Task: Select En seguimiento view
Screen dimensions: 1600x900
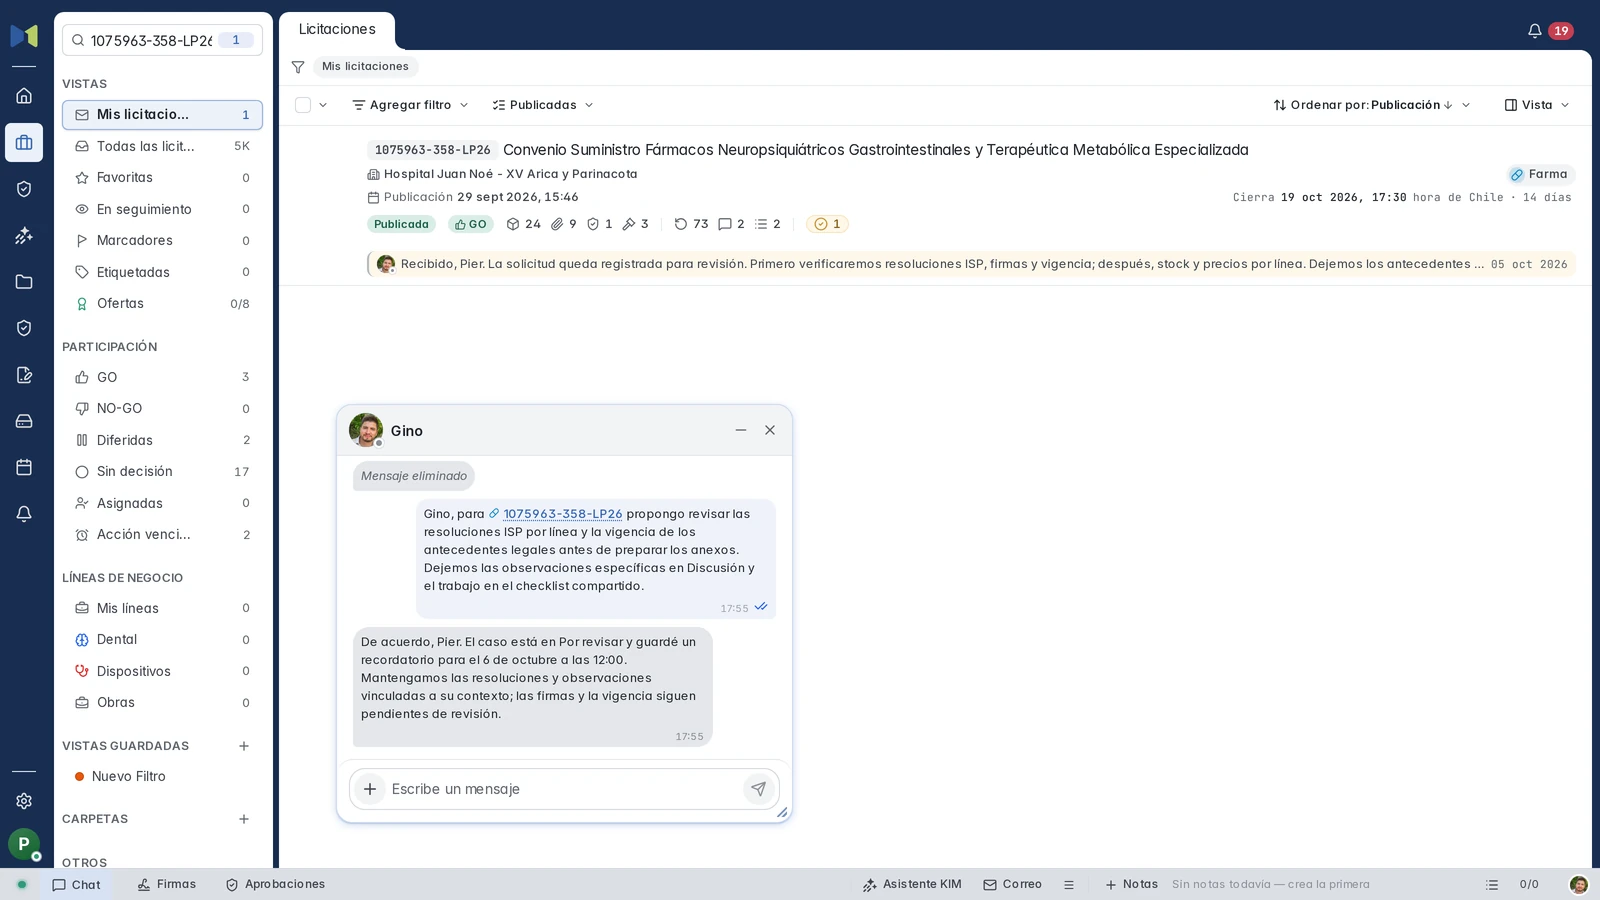Action: (x=162, y=209)
